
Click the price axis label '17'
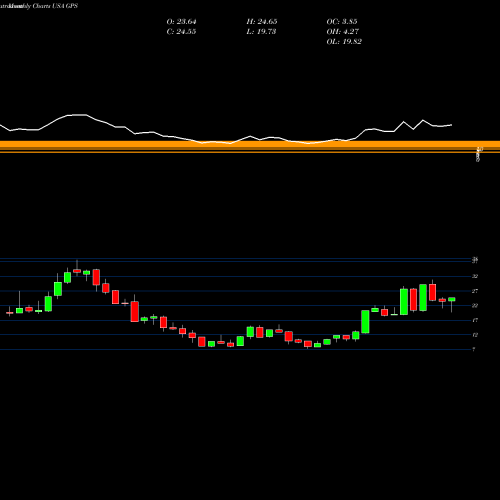click(x=475, y=320)
